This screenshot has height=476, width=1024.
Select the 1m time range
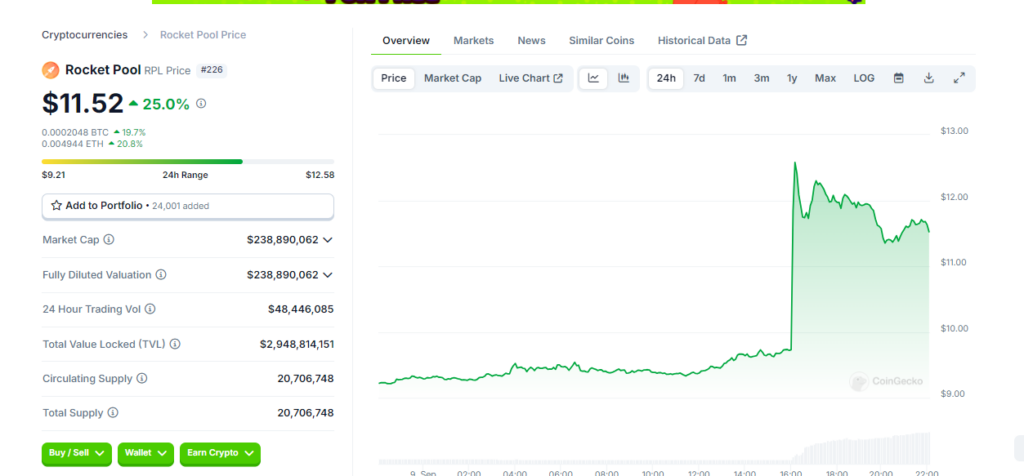(x=729, y=78)
